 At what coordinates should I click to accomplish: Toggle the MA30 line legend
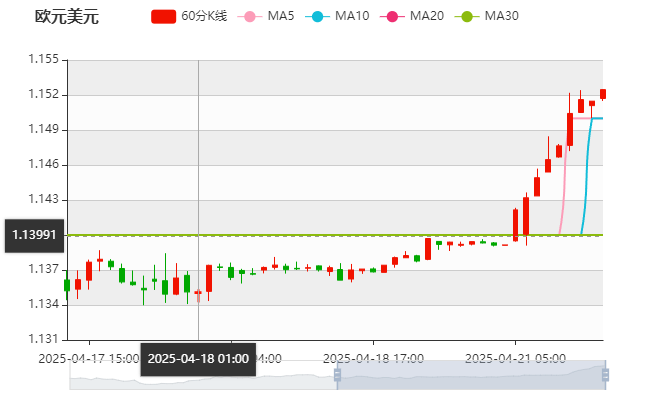(x=487, y=16)
